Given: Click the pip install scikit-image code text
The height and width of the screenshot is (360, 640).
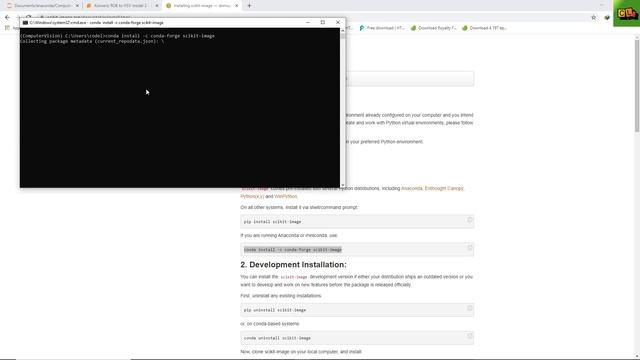Looking at the screenshot, I should [272, 222].
